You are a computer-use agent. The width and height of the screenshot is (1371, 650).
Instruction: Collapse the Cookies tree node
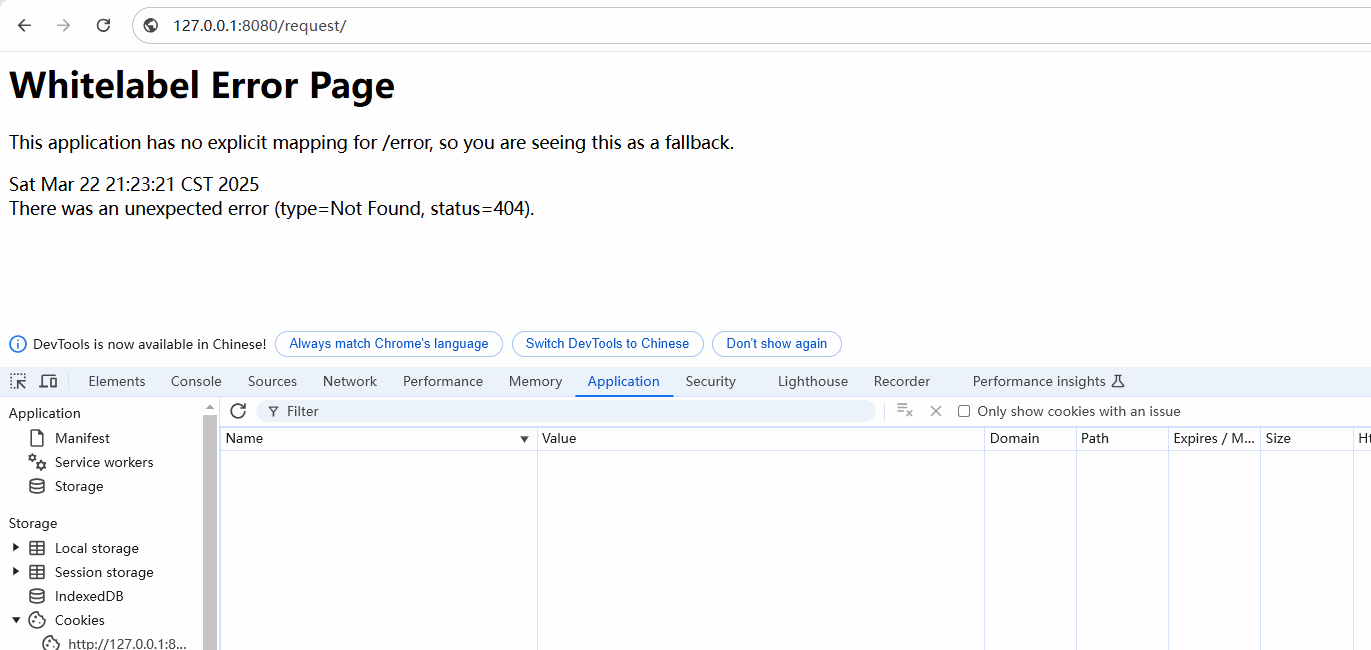[x=15, y=620]
